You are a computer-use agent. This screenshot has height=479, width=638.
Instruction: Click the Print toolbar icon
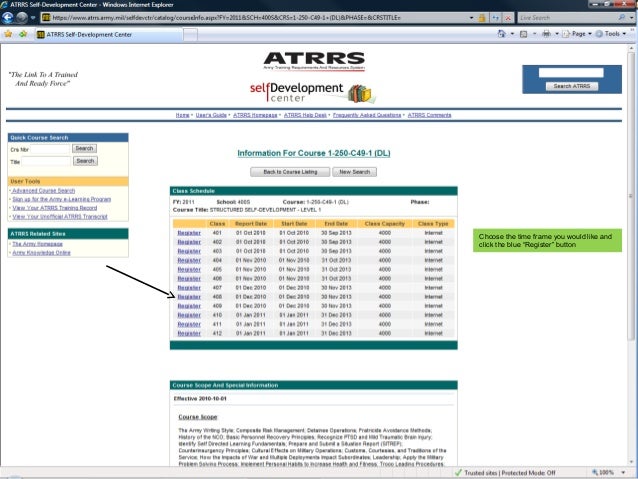(546, 34)
